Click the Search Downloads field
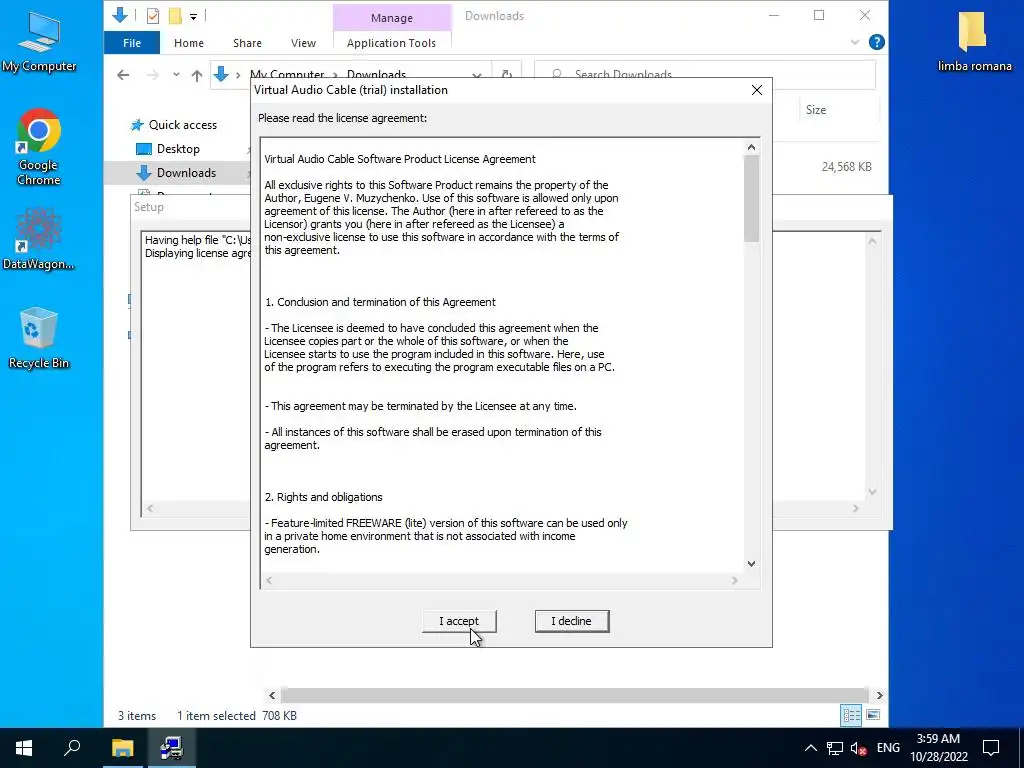Screen dimensions: 1024x768 705,74
